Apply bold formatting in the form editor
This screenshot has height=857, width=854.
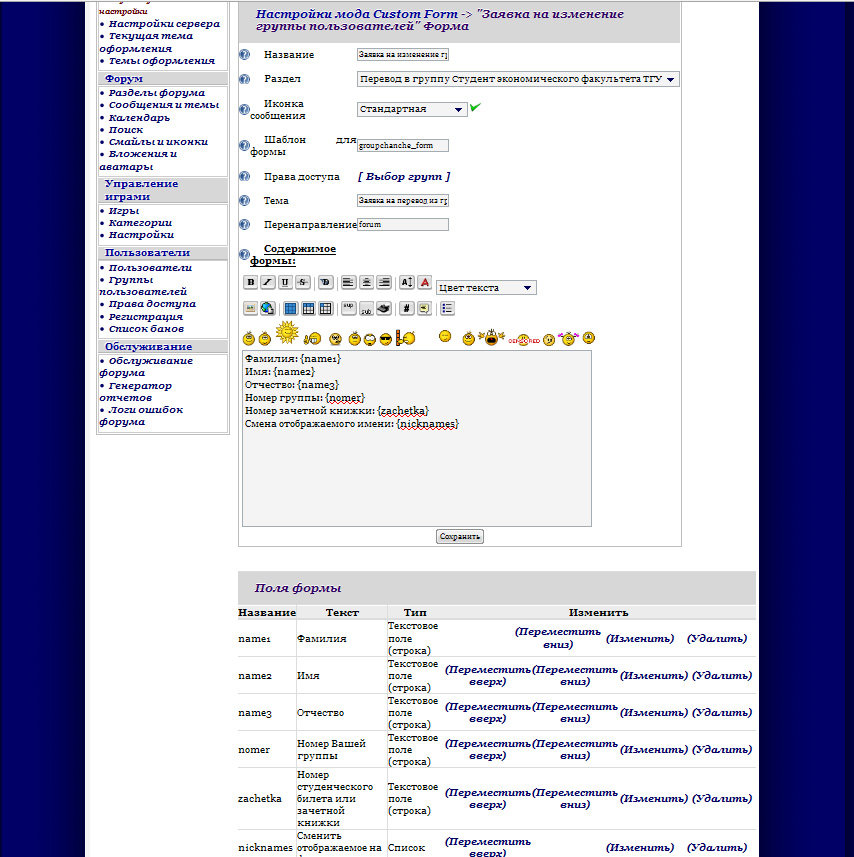[x=250, y=282]
